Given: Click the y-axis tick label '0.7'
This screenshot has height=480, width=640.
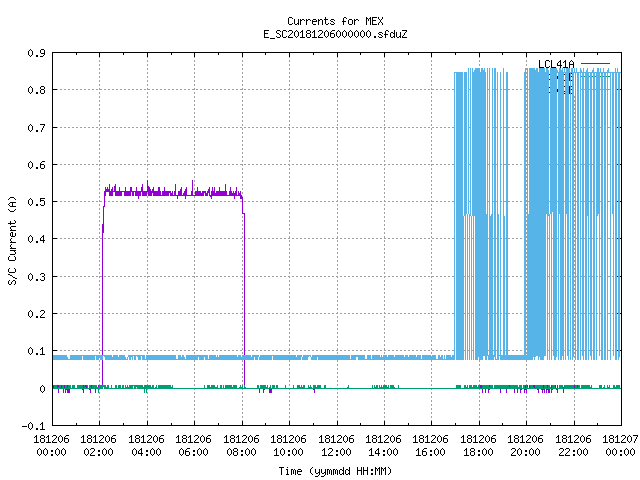Looking at the screenshot, I should 36,128.
